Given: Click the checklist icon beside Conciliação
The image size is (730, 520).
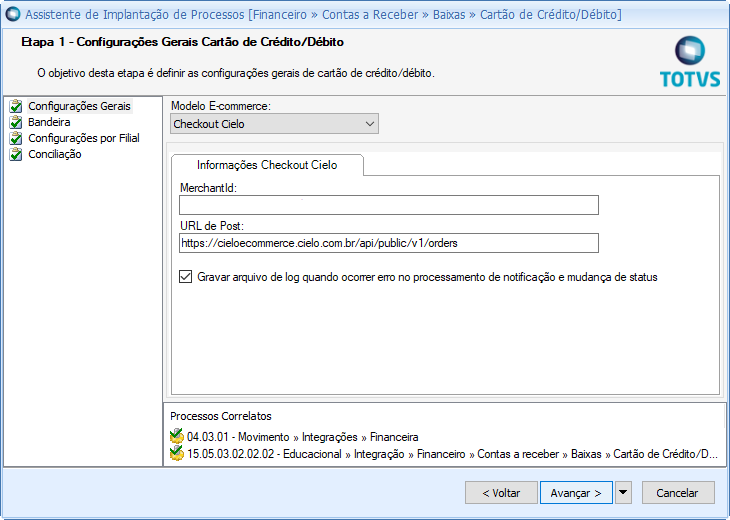Looking at the screenshot, I should [16, 154].
